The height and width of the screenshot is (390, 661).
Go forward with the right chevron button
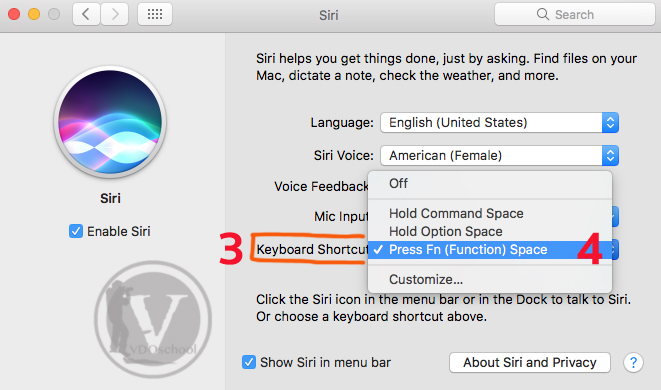pos(115,14)
